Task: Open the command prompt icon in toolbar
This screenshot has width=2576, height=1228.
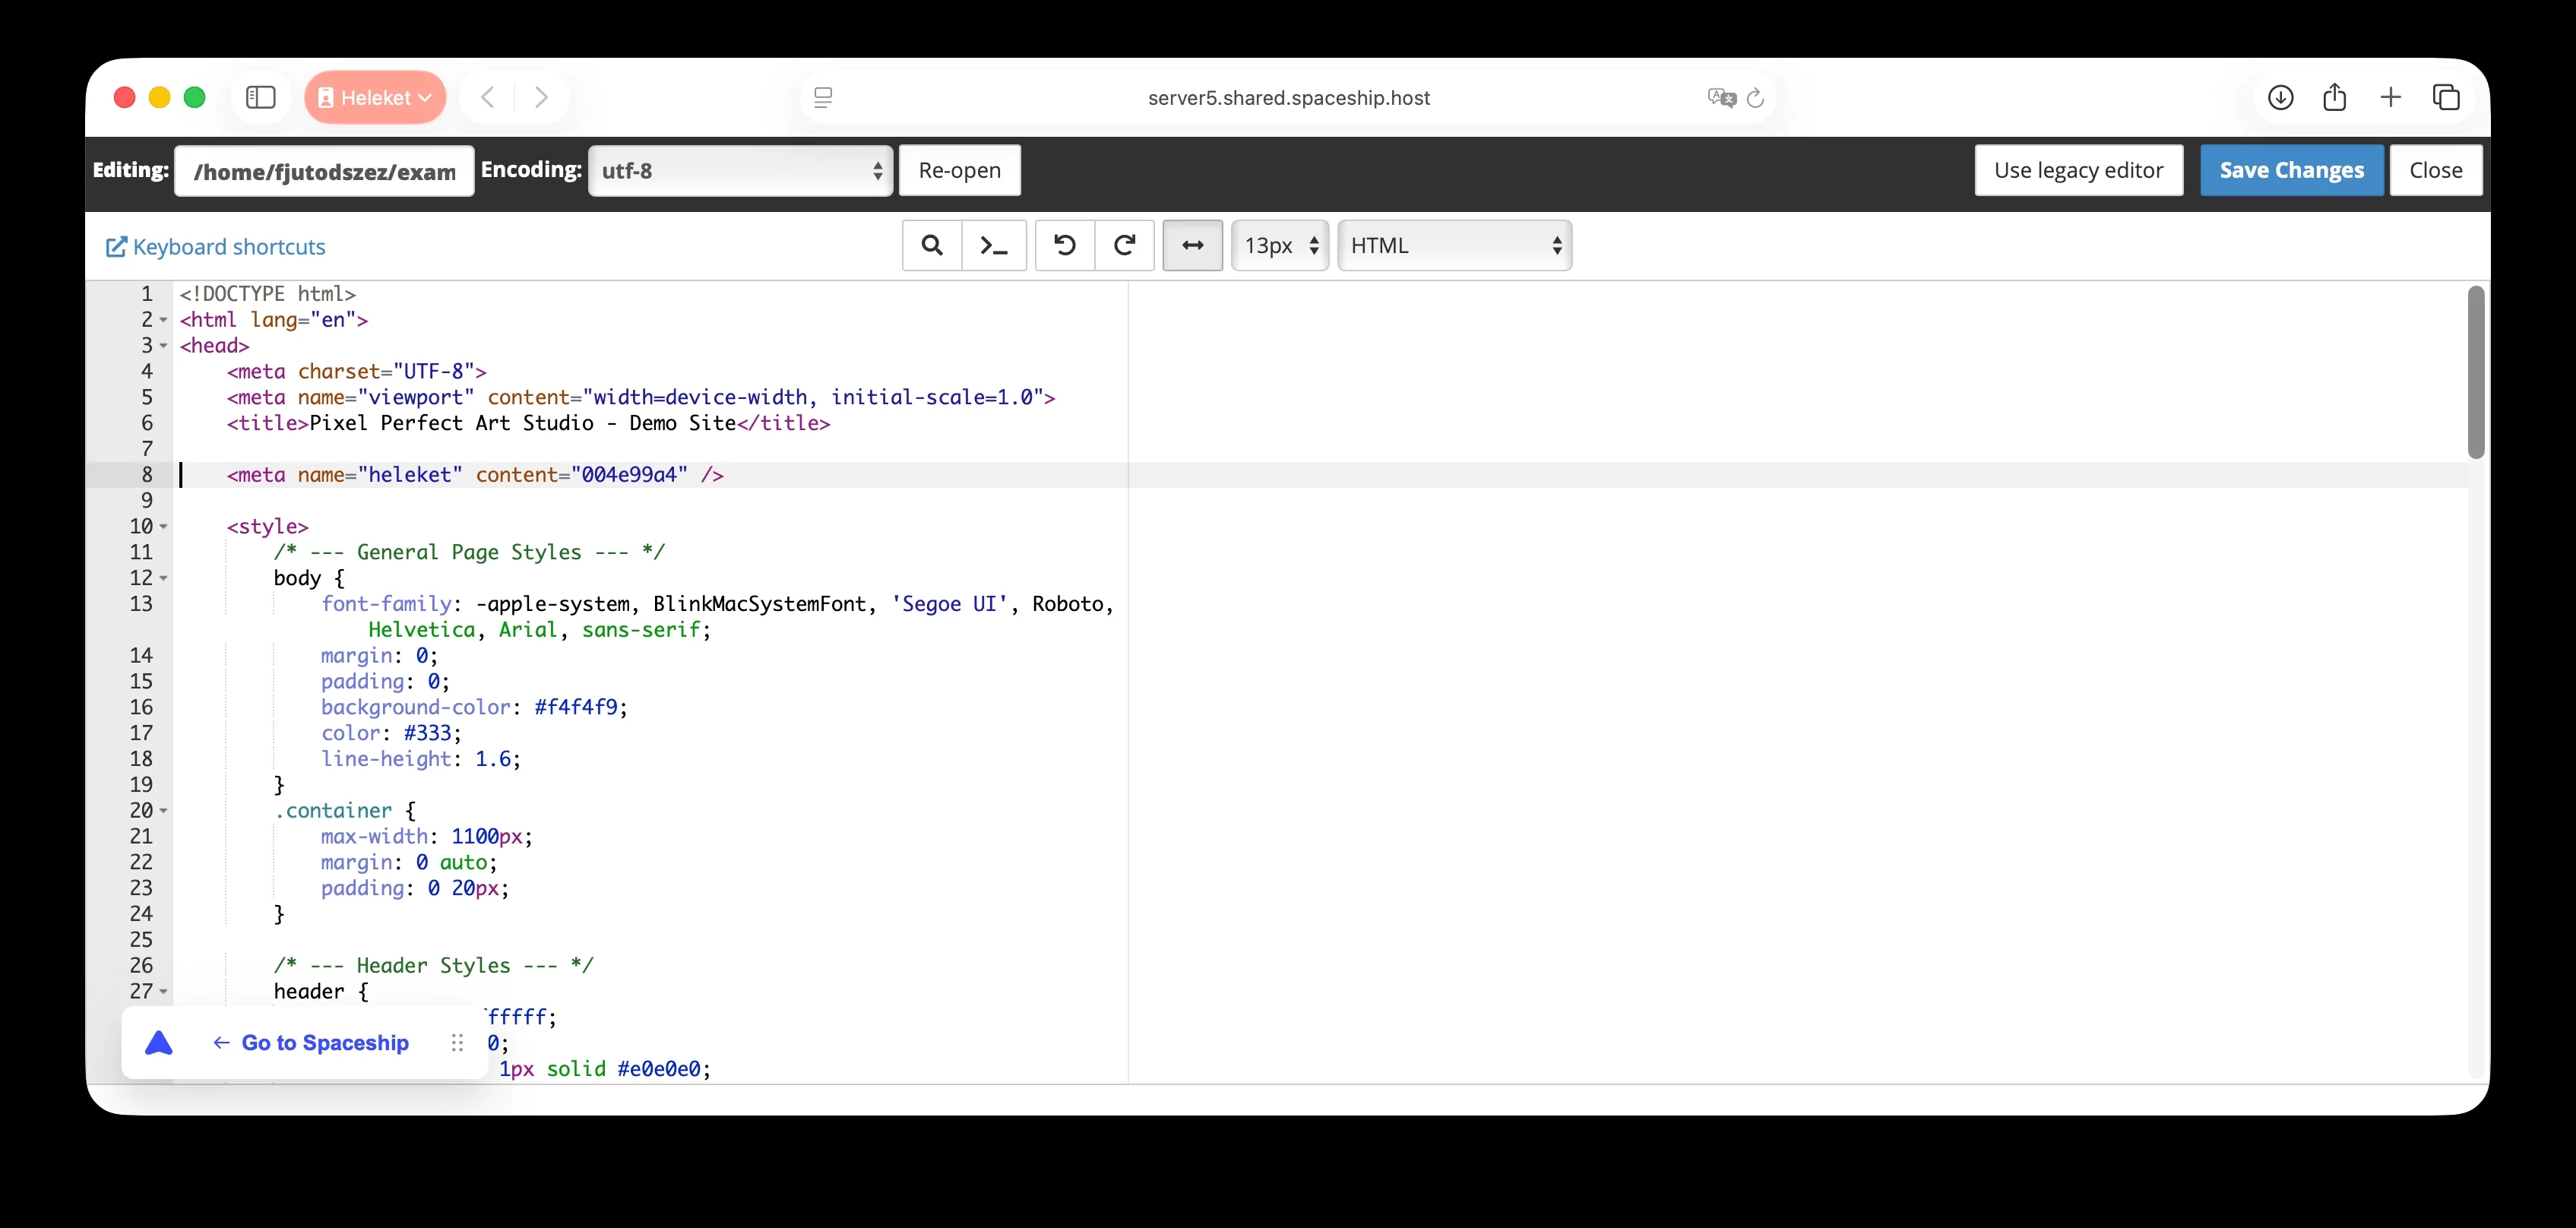Action: tap(993, 246)
